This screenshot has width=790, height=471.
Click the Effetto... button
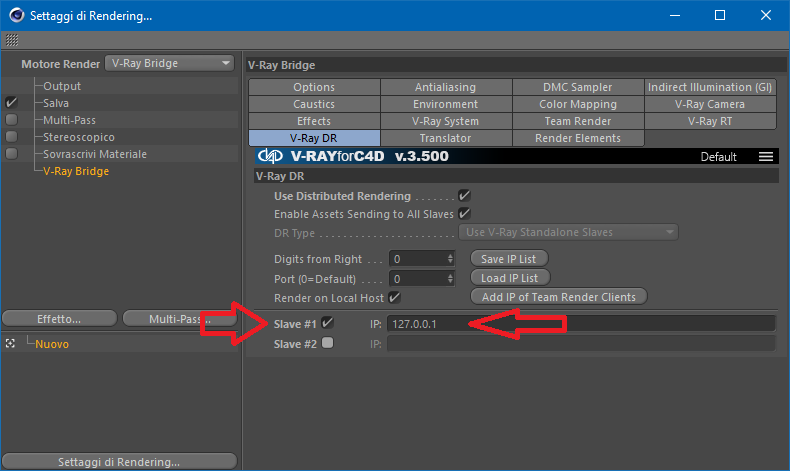(59, 319)
